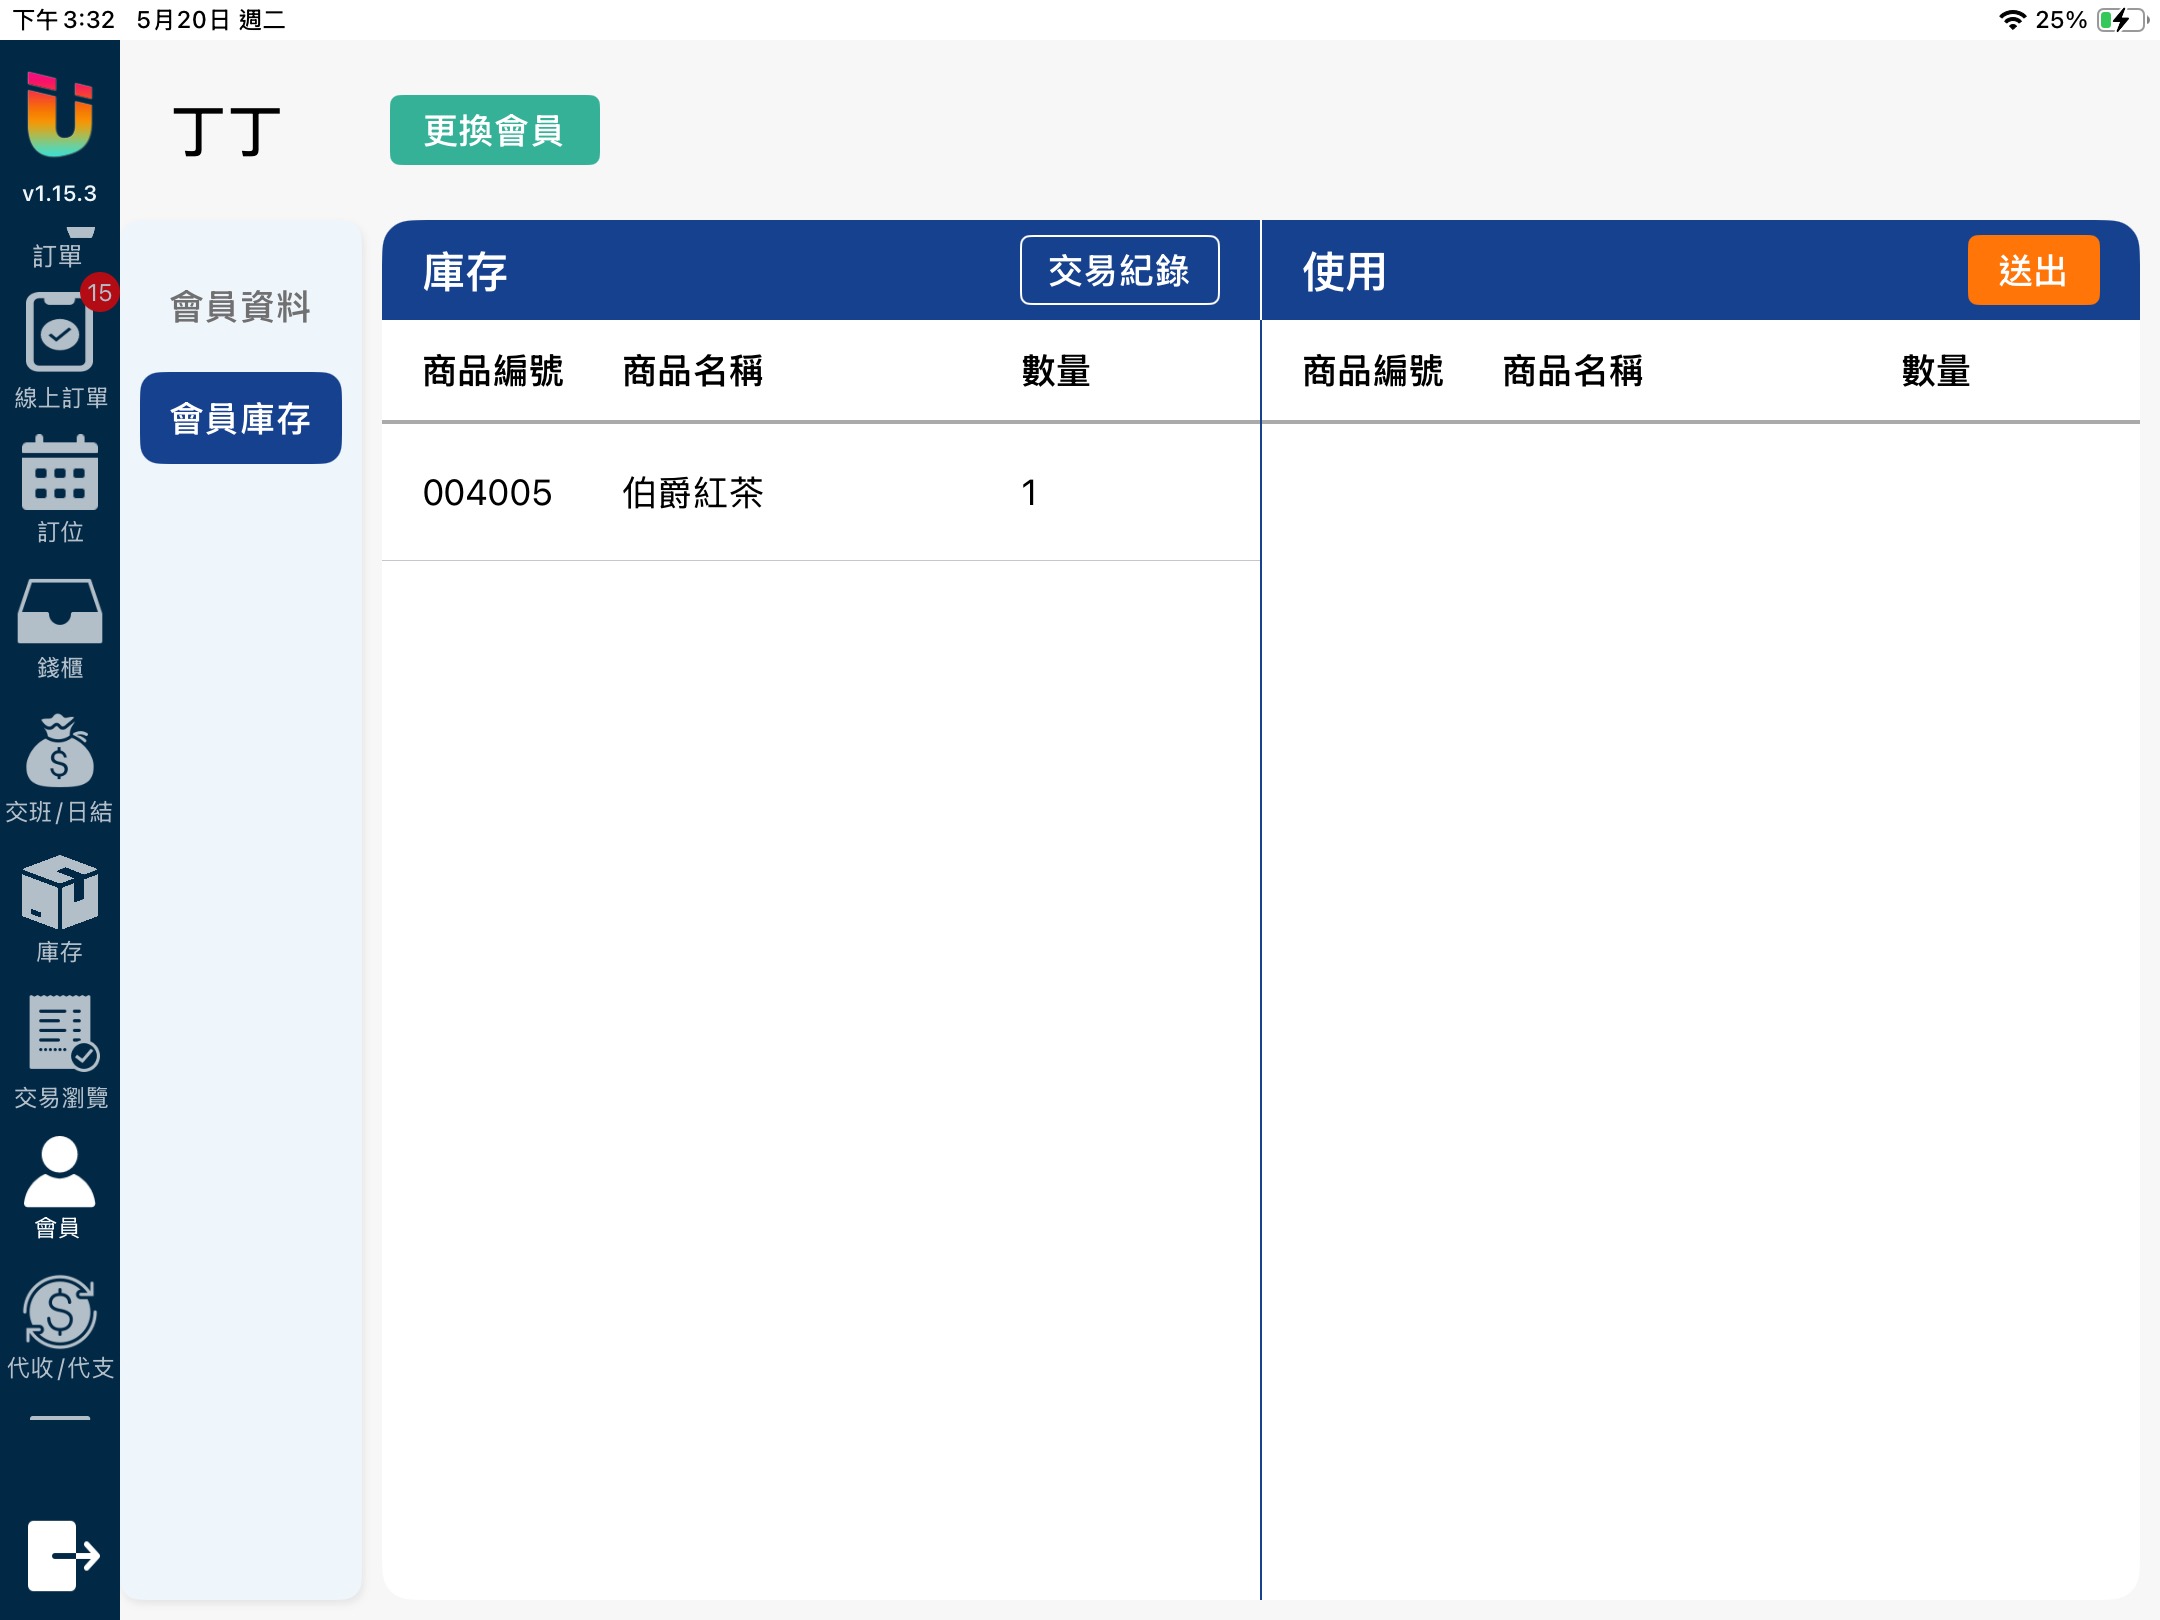Image resolution: width=2160 pixels, height=1620 pixels.
Task: Select the 會員 member person icon
Action: tap(59, 1174)
